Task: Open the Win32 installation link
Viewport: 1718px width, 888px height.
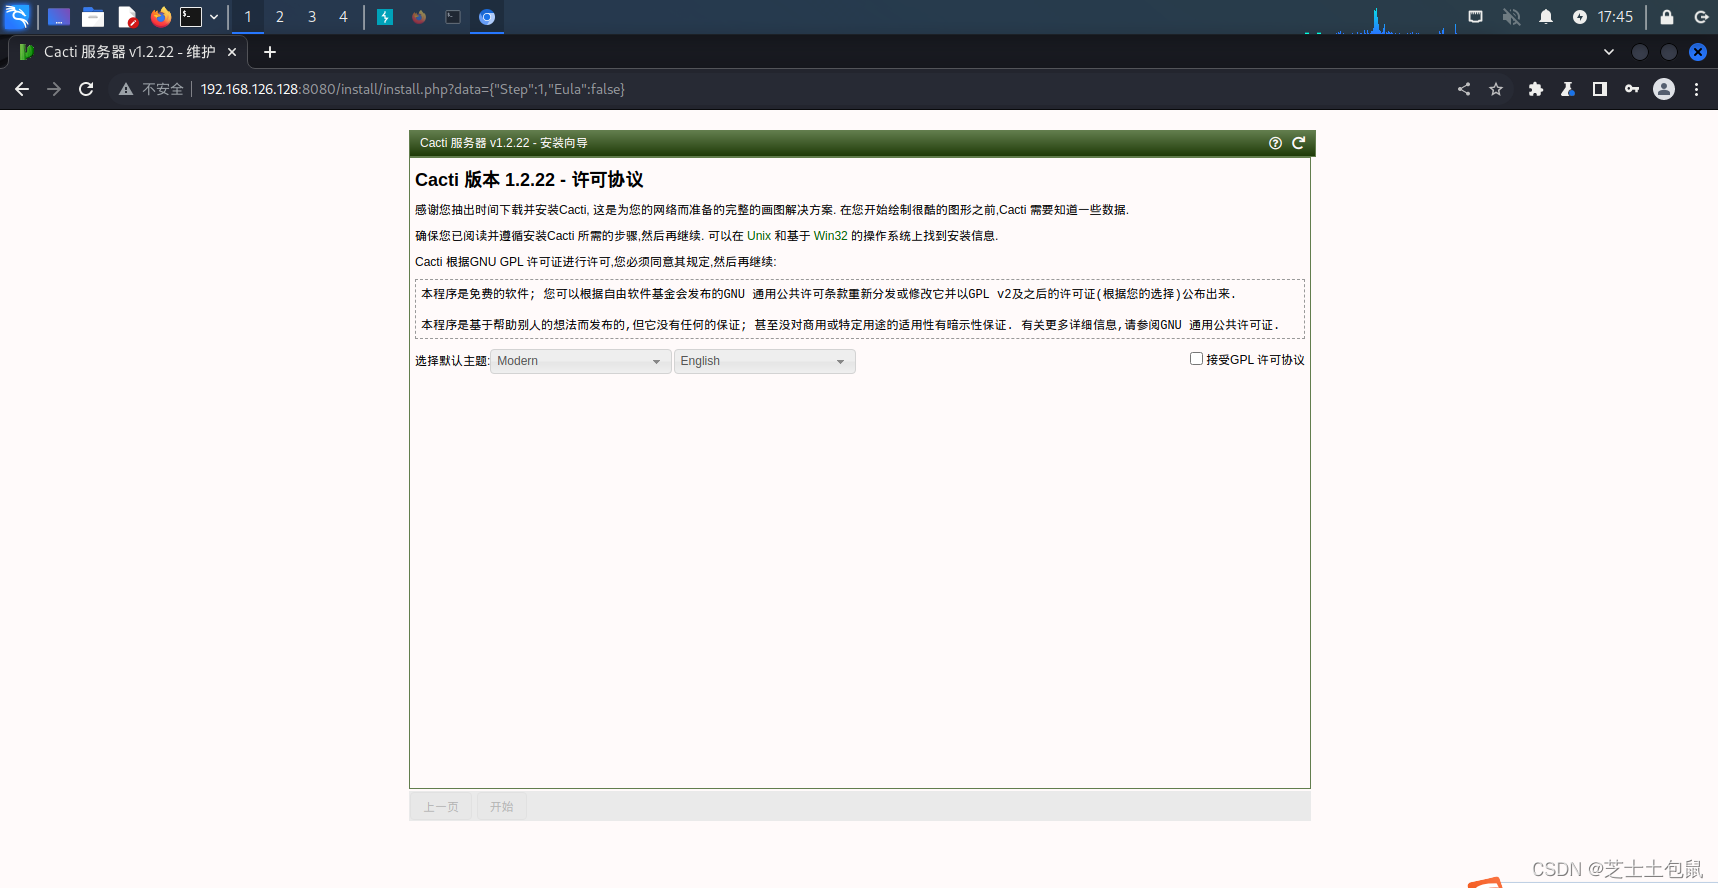Action: tap(830, 236)
